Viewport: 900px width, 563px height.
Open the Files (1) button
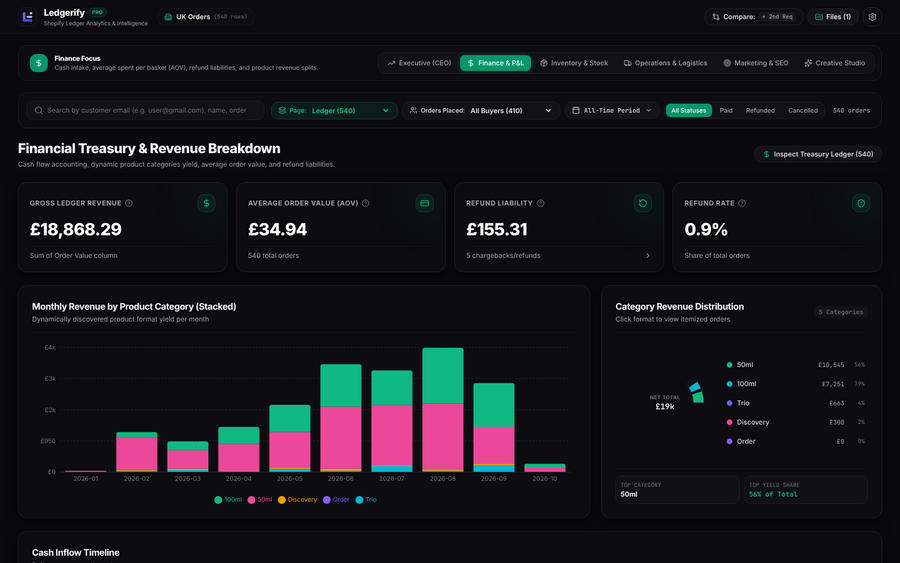pos(833,17)
